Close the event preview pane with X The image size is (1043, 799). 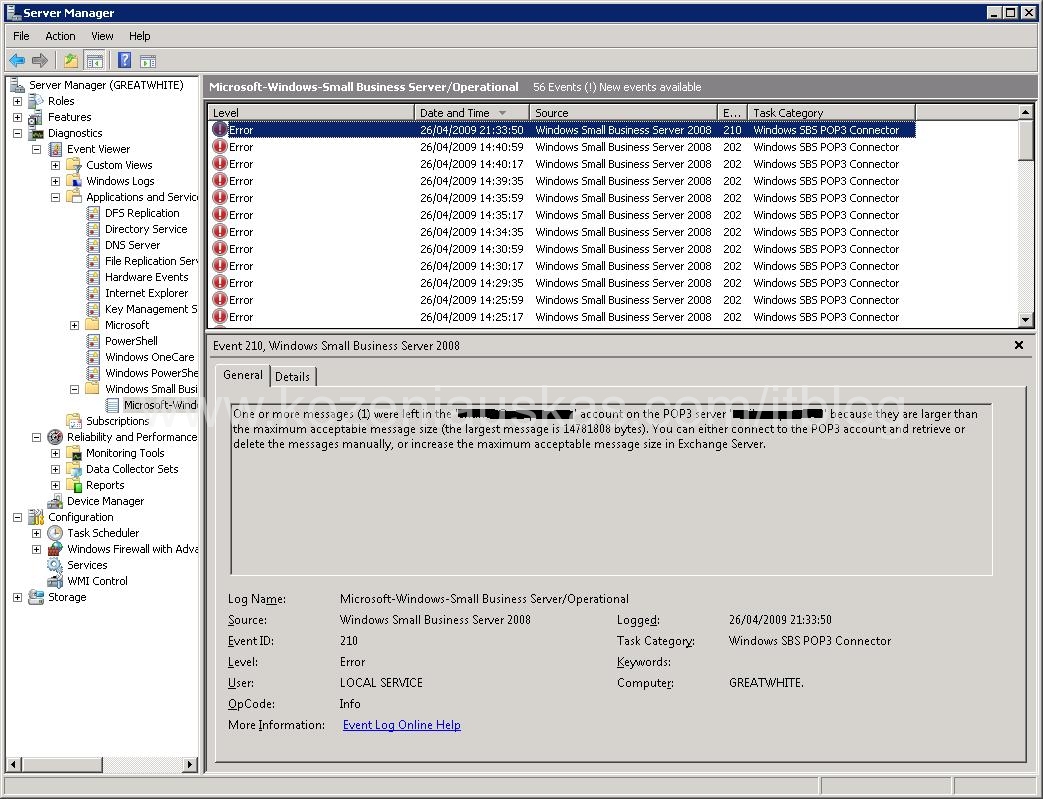click(x=1018, y=345)
